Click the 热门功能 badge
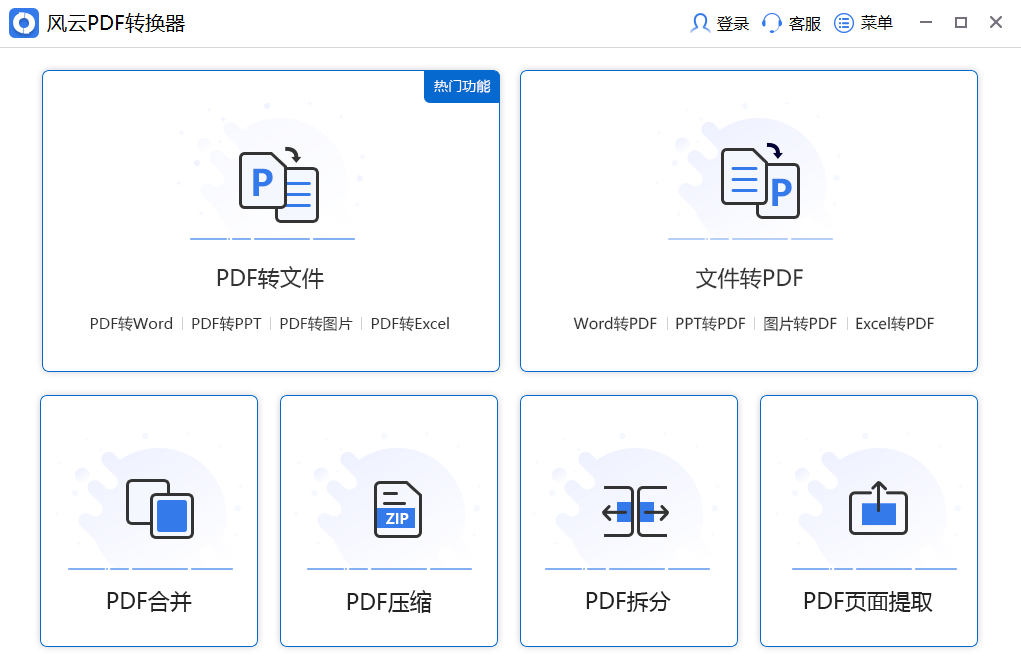Screen dimensions: 1021x670 coord(462,86)
